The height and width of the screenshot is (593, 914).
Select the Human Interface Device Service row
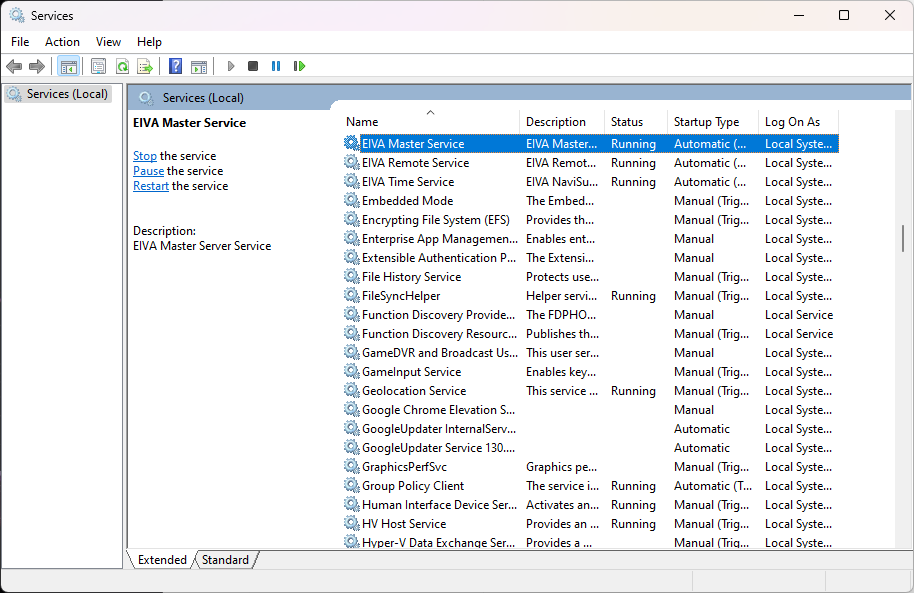coord(590,505)
